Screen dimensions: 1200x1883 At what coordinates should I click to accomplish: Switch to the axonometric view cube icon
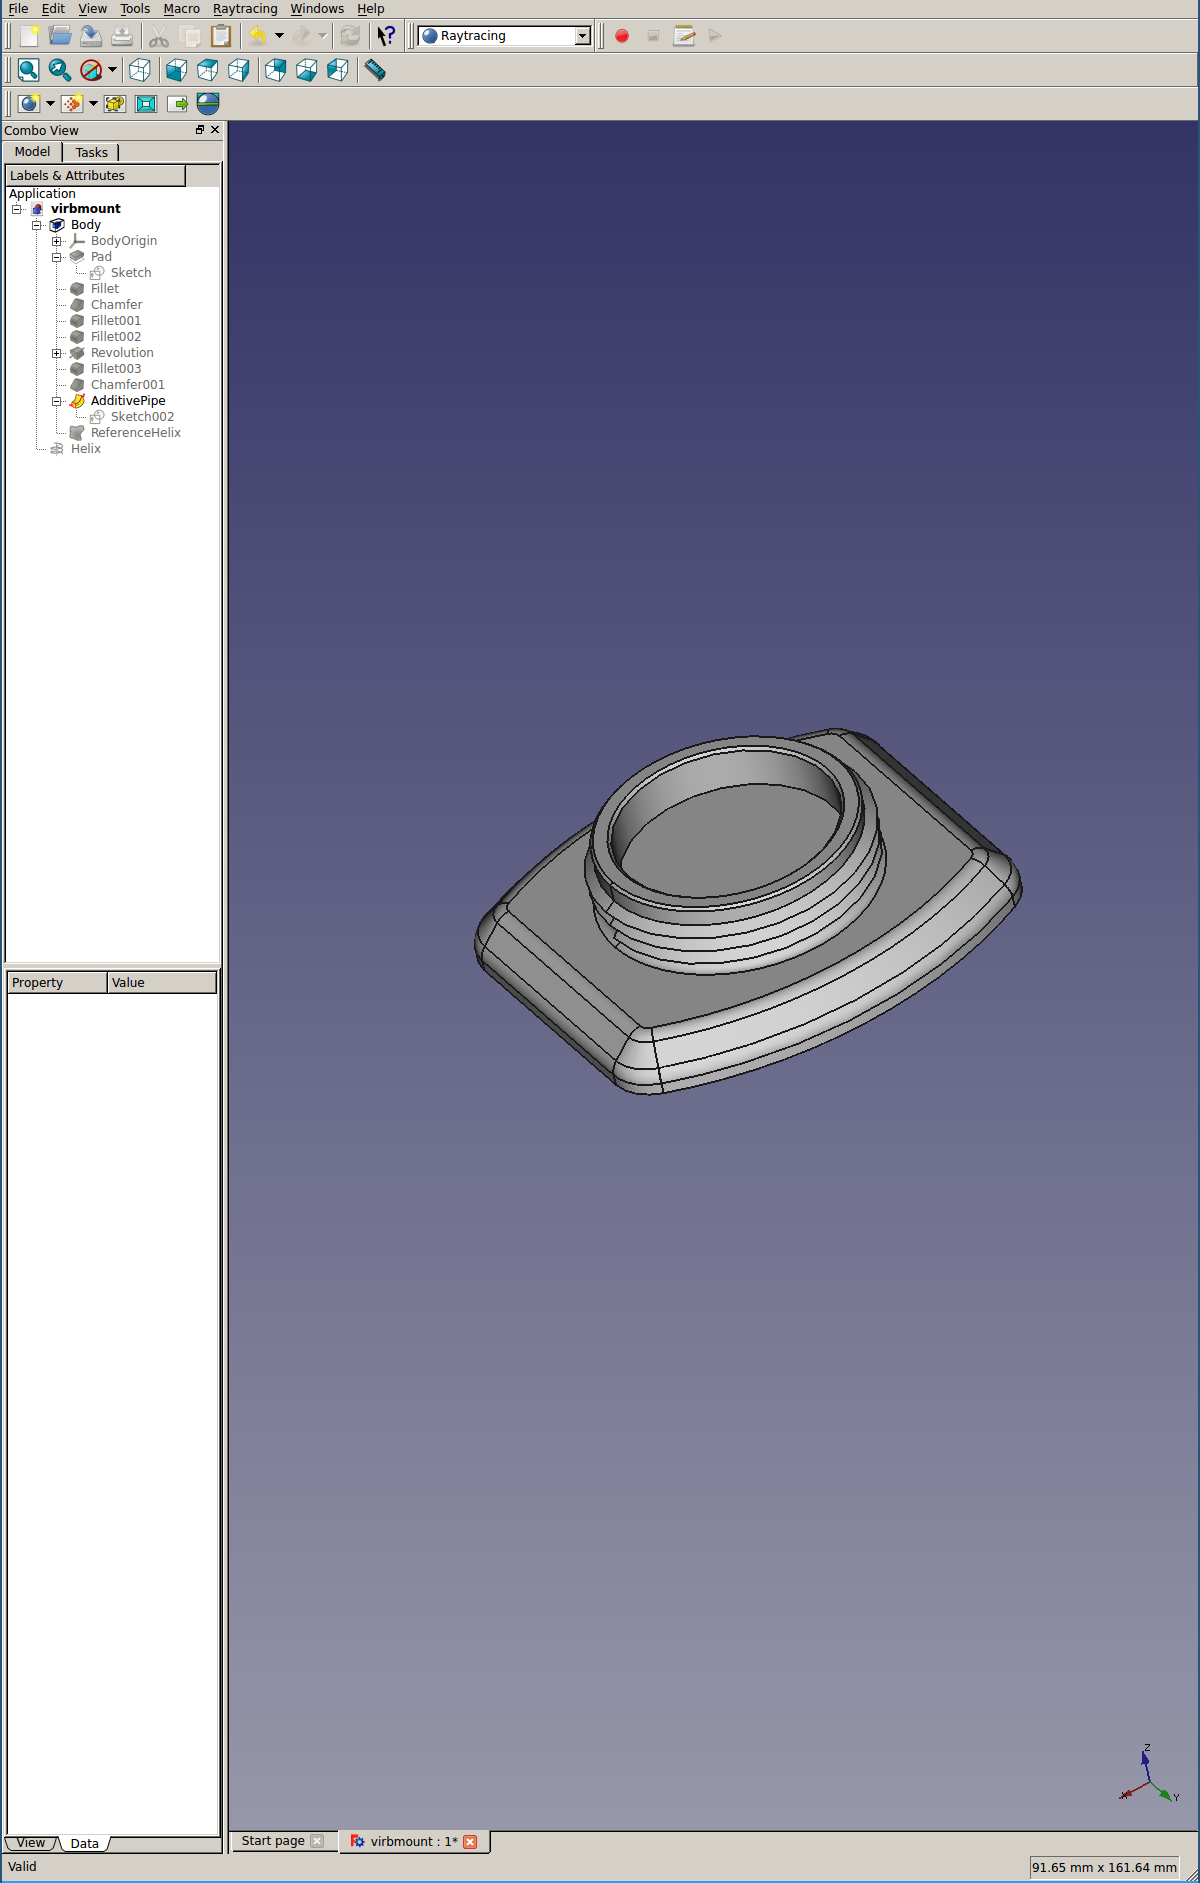[x=140, y=70]
